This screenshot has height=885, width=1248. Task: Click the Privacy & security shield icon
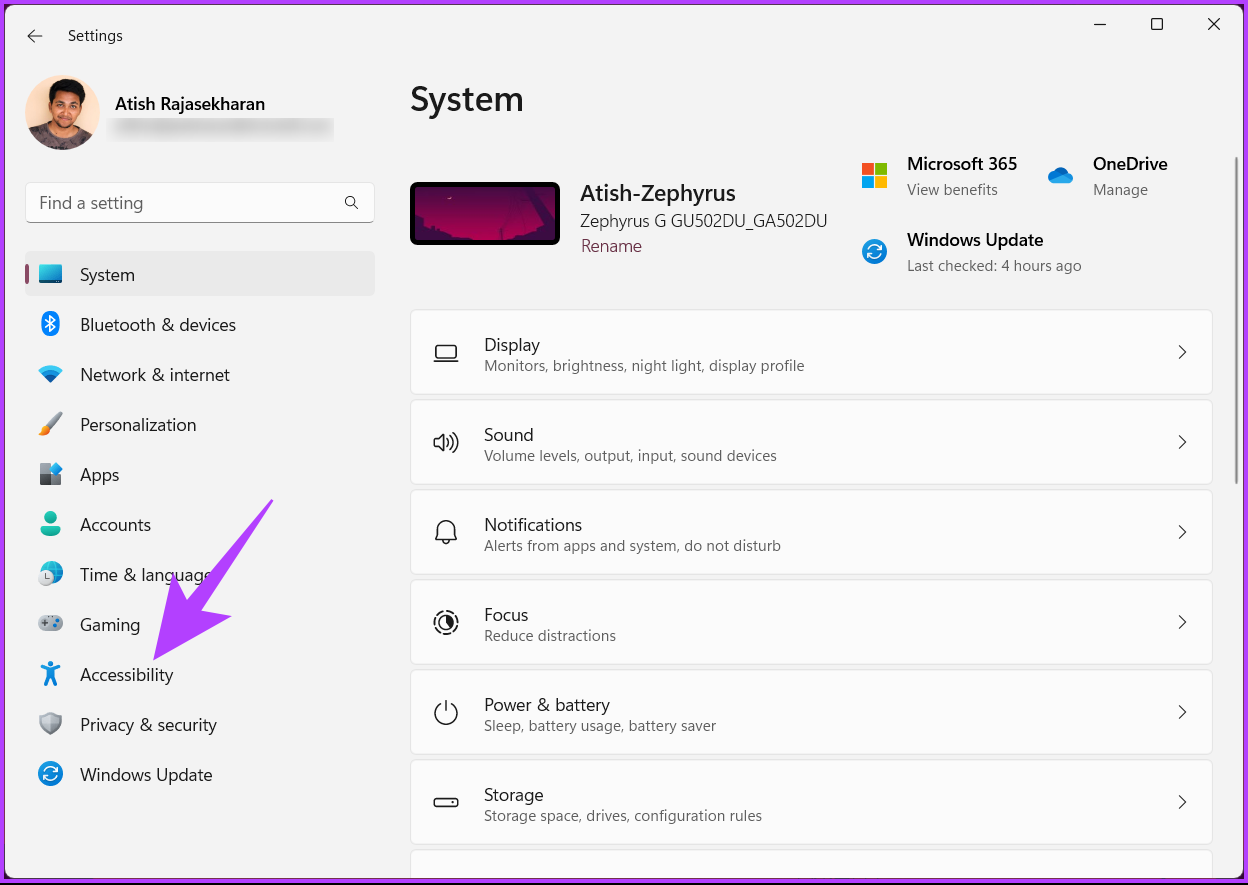[50, 724]
